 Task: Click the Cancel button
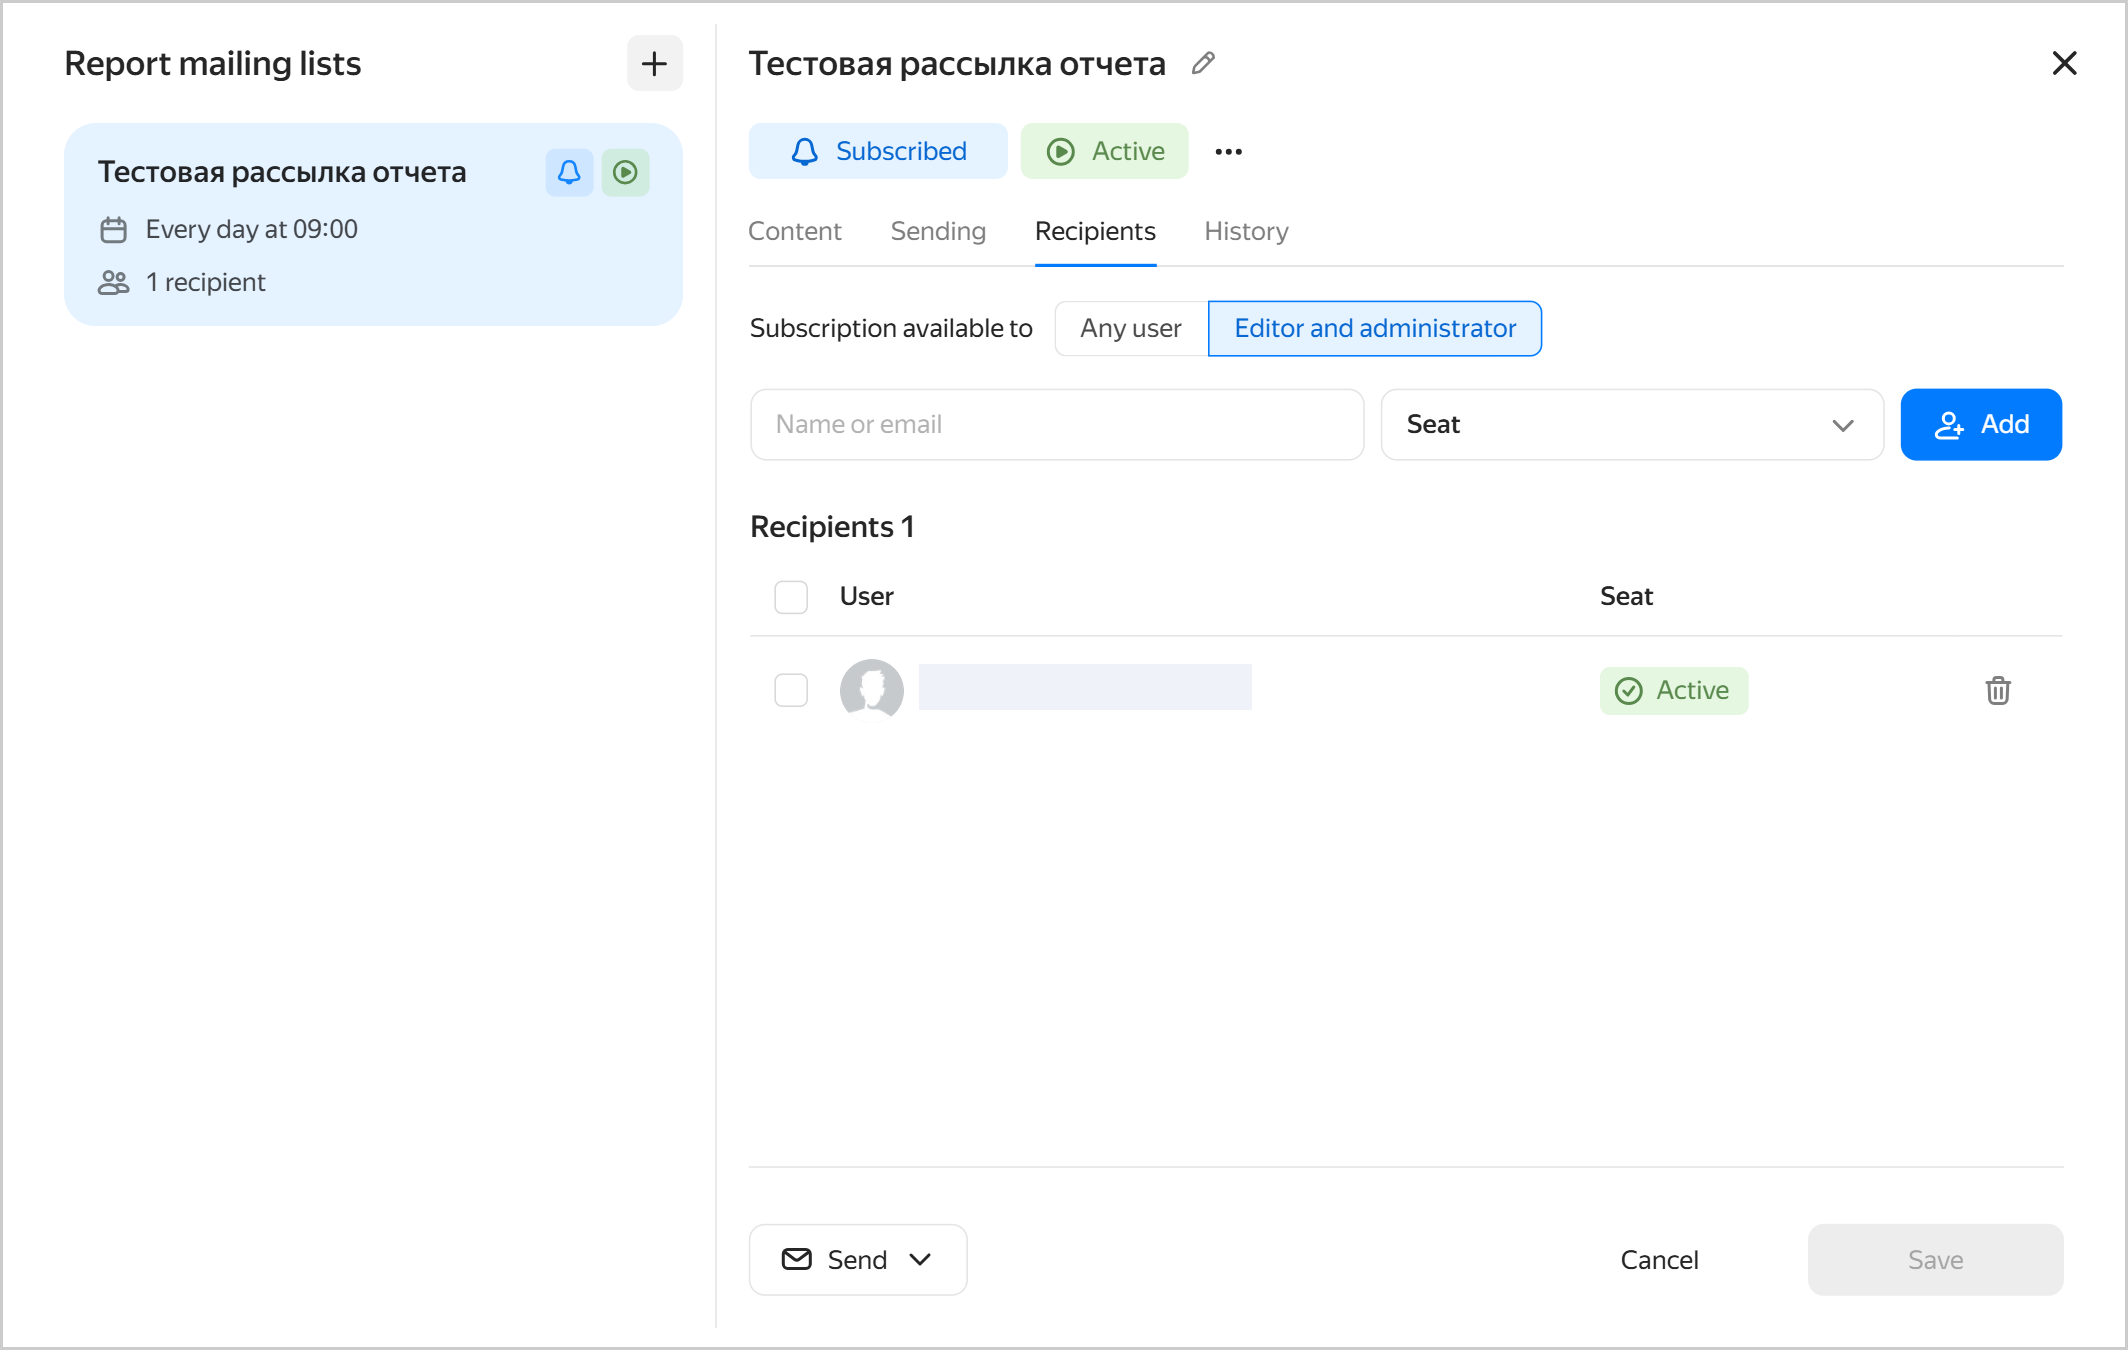pos(1659,1260)
